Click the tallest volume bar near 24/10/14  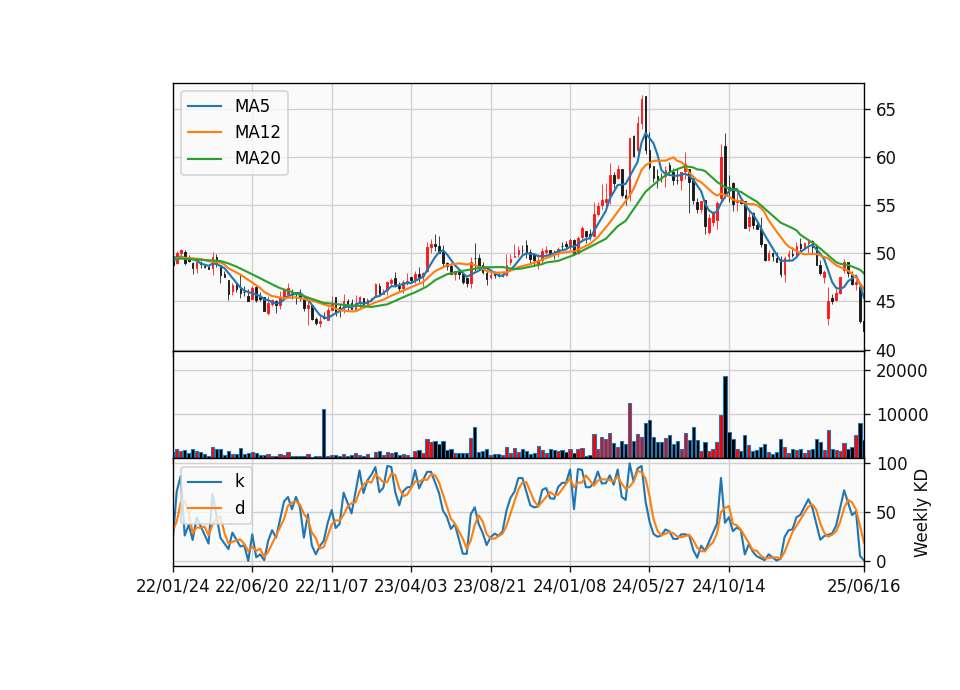[x=726, y=417]
